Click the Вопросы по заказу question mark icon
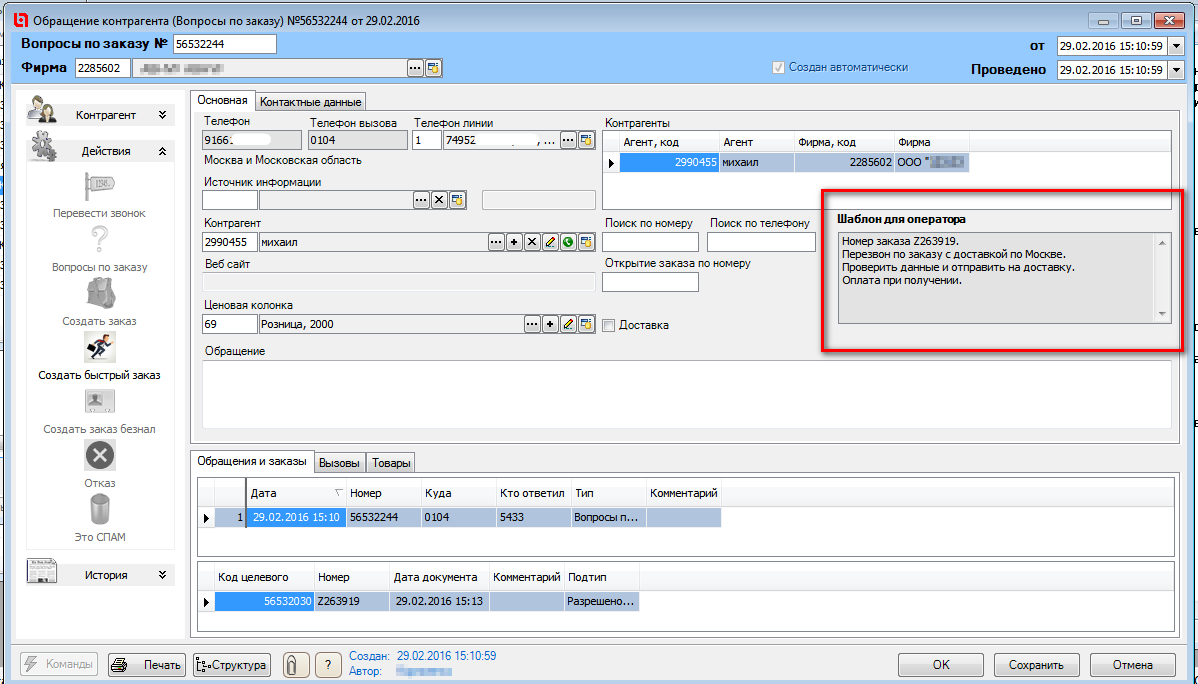The width and height of the screenshot is (1198, 684). point(99,241)
